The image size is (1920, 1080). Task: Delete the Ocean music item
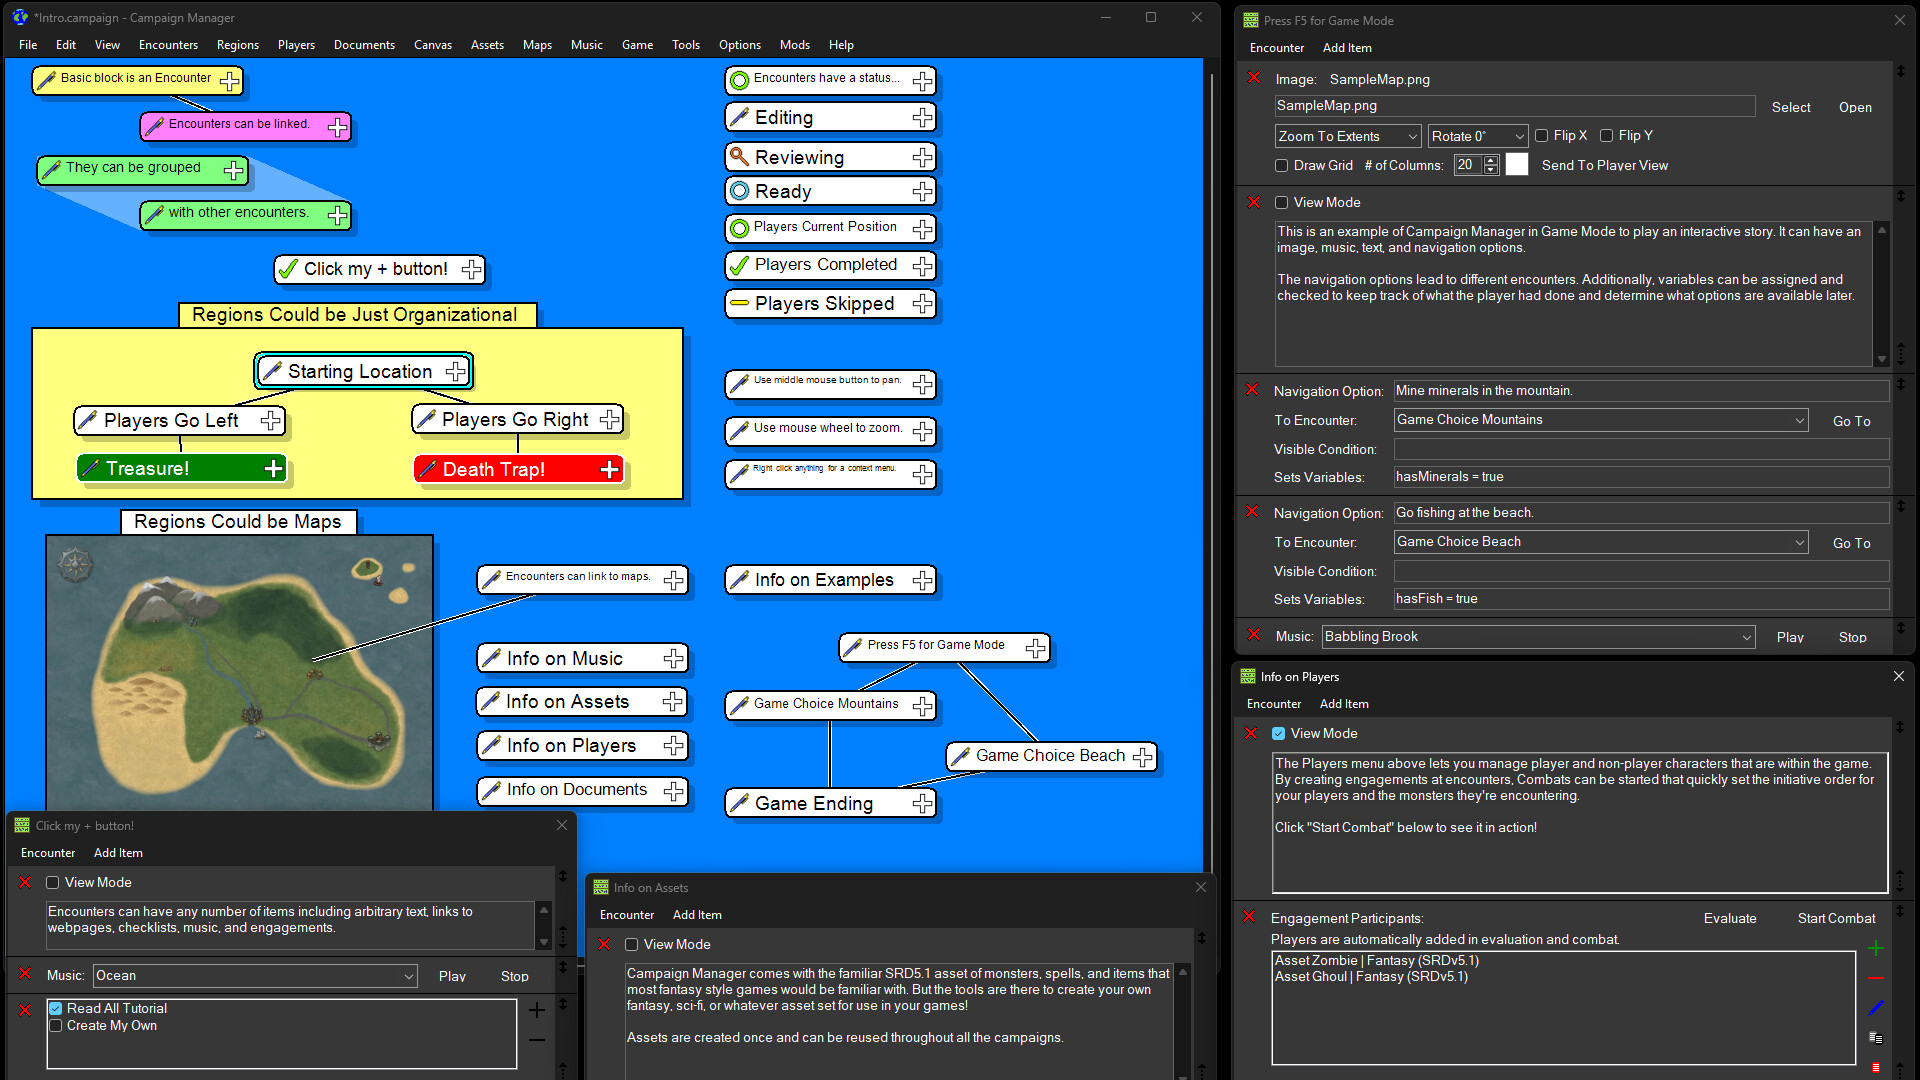(24, 975)
